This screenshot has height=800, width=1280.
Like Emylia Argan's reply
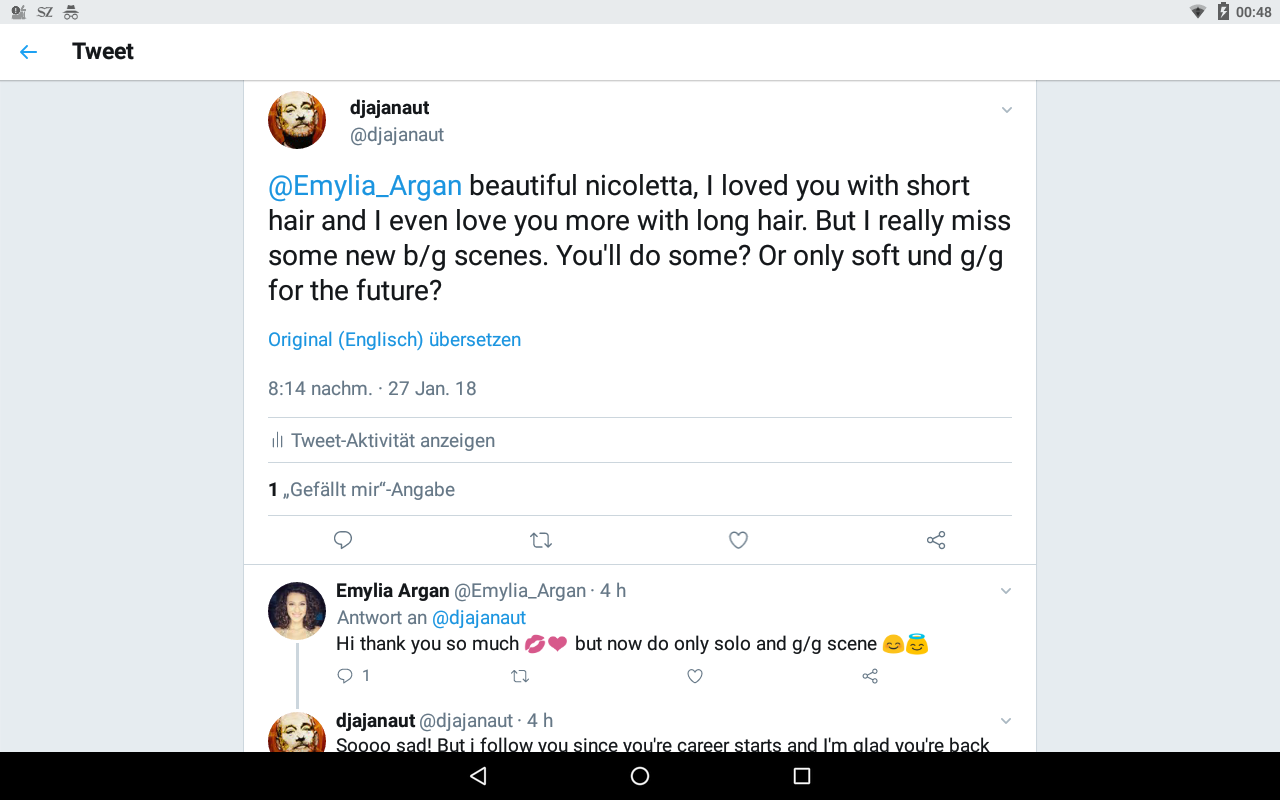695,676
